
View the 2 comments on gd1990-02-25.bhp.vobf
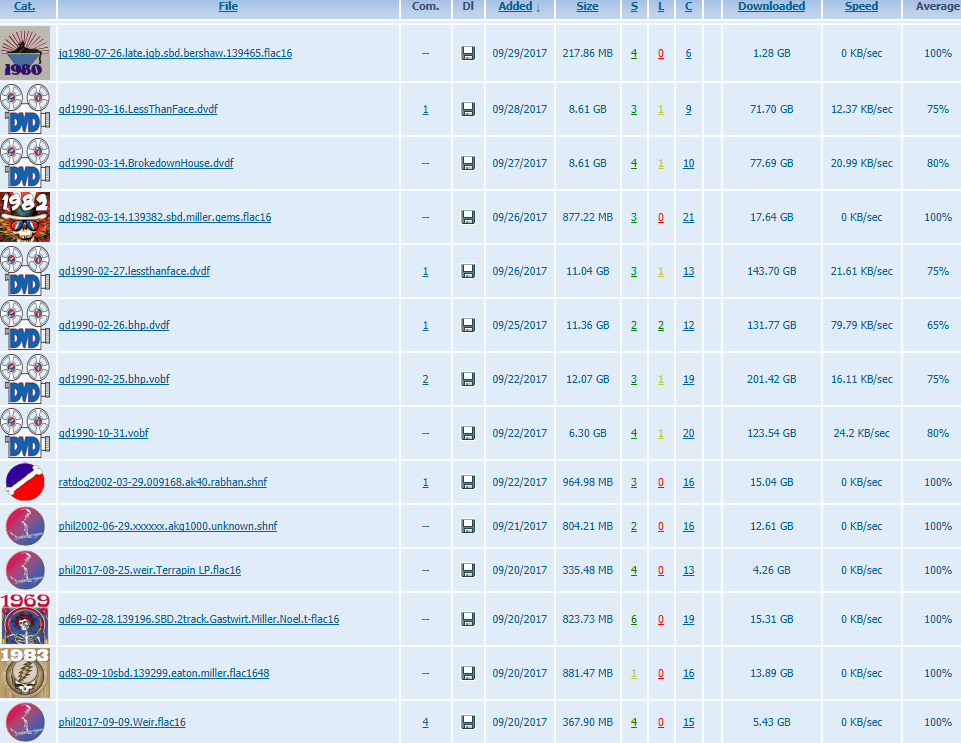(x=425, y=379)
